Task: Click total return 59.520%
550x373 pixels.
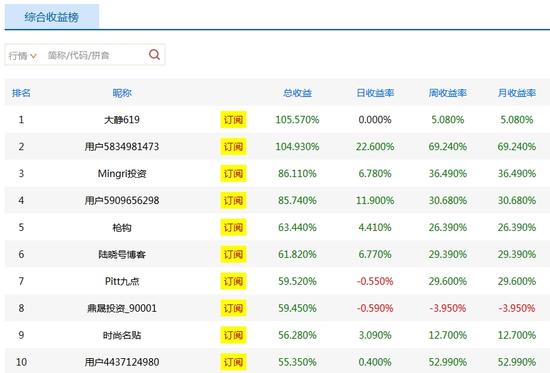Action: [297, 281]
